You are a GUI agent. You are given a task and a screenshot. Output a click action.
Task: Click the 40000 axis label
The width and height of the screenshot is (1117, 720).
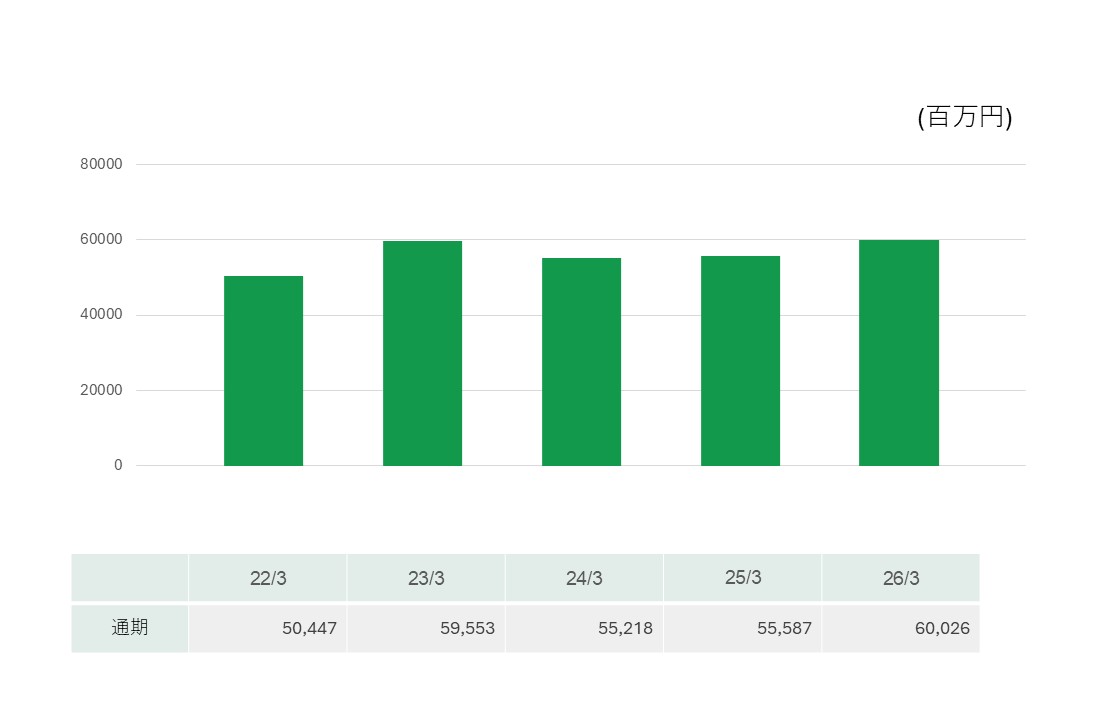101,314
